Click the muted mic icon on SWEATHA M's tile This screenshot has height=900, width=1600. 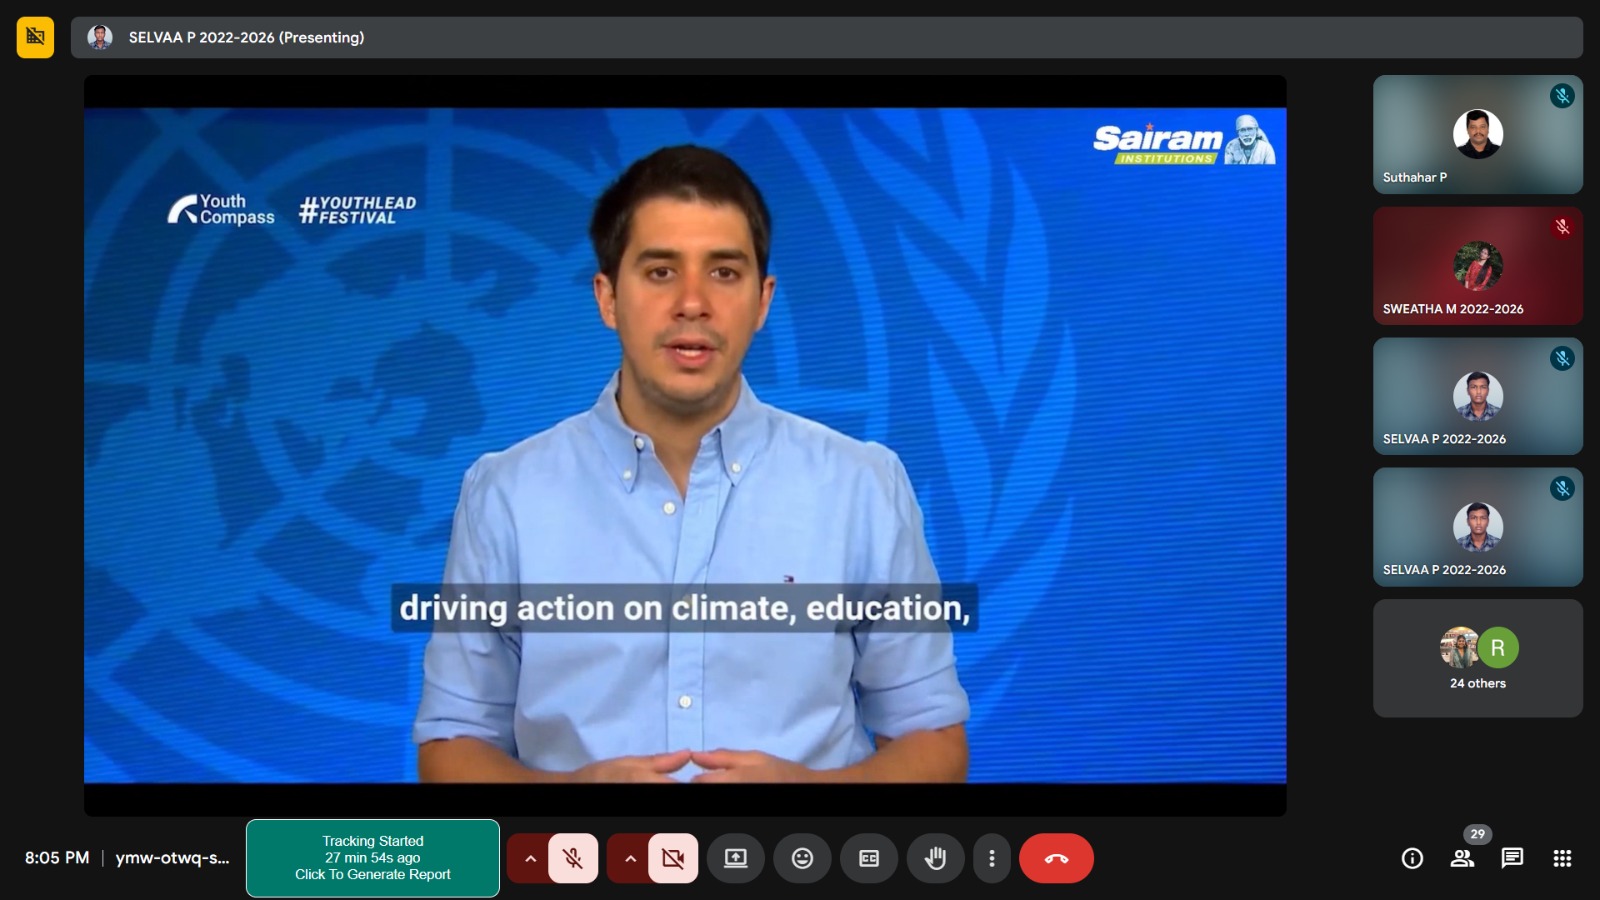[1562, 227]
